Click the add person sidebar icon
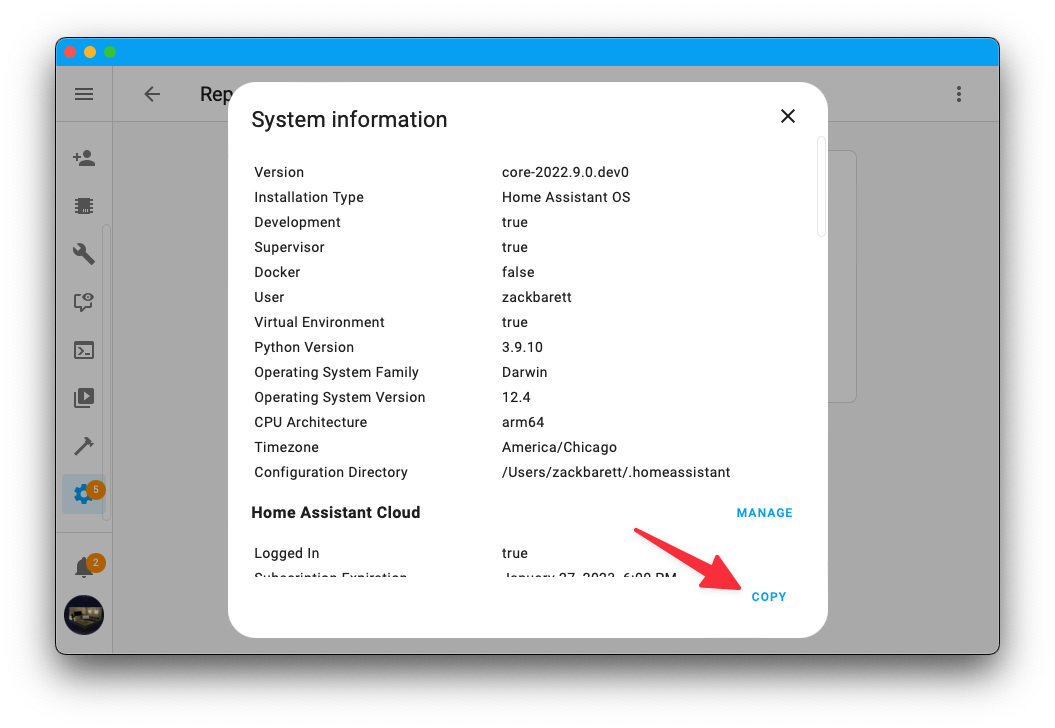The image size is (1055, 728). tap(84, 158)
